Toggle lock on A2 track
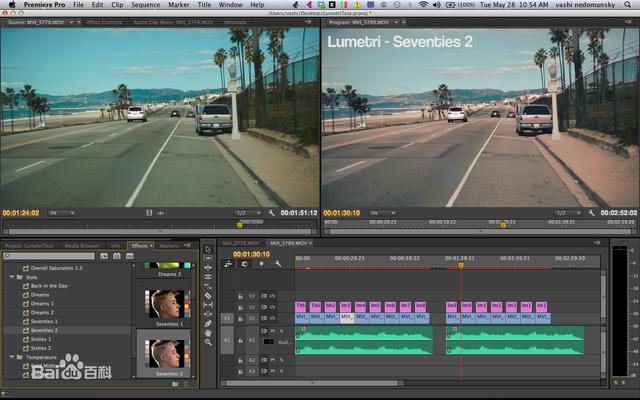Screen dimensions: 640x400 (240, 360)
